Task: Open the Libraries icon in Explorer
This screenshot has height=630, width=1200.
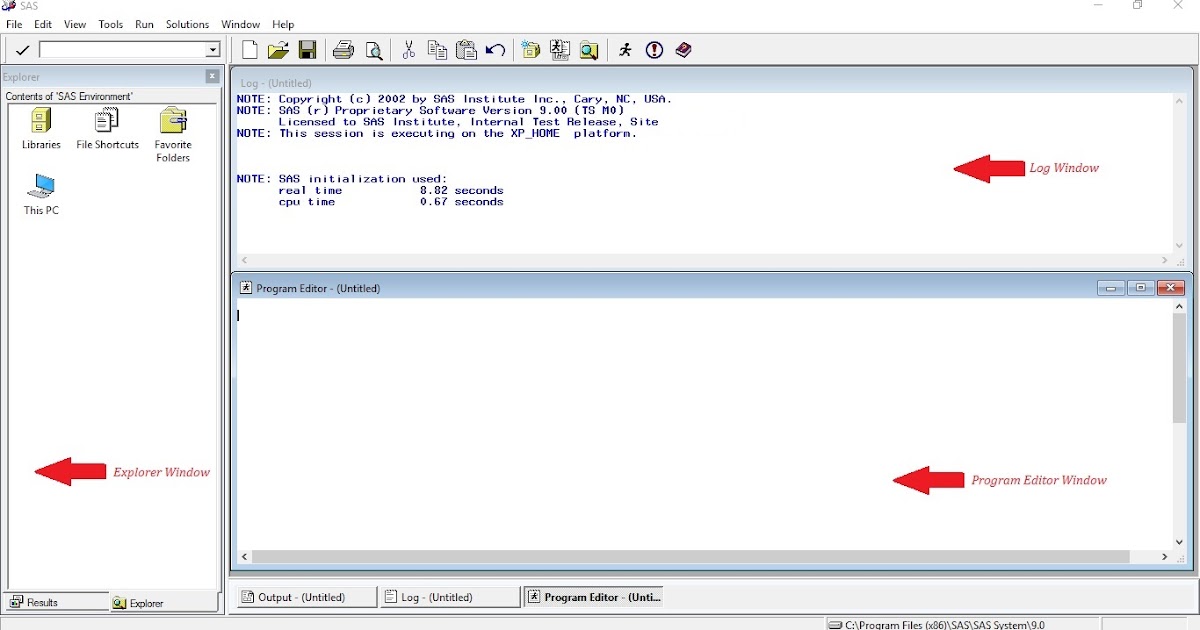Action: (x=40, y=122)
